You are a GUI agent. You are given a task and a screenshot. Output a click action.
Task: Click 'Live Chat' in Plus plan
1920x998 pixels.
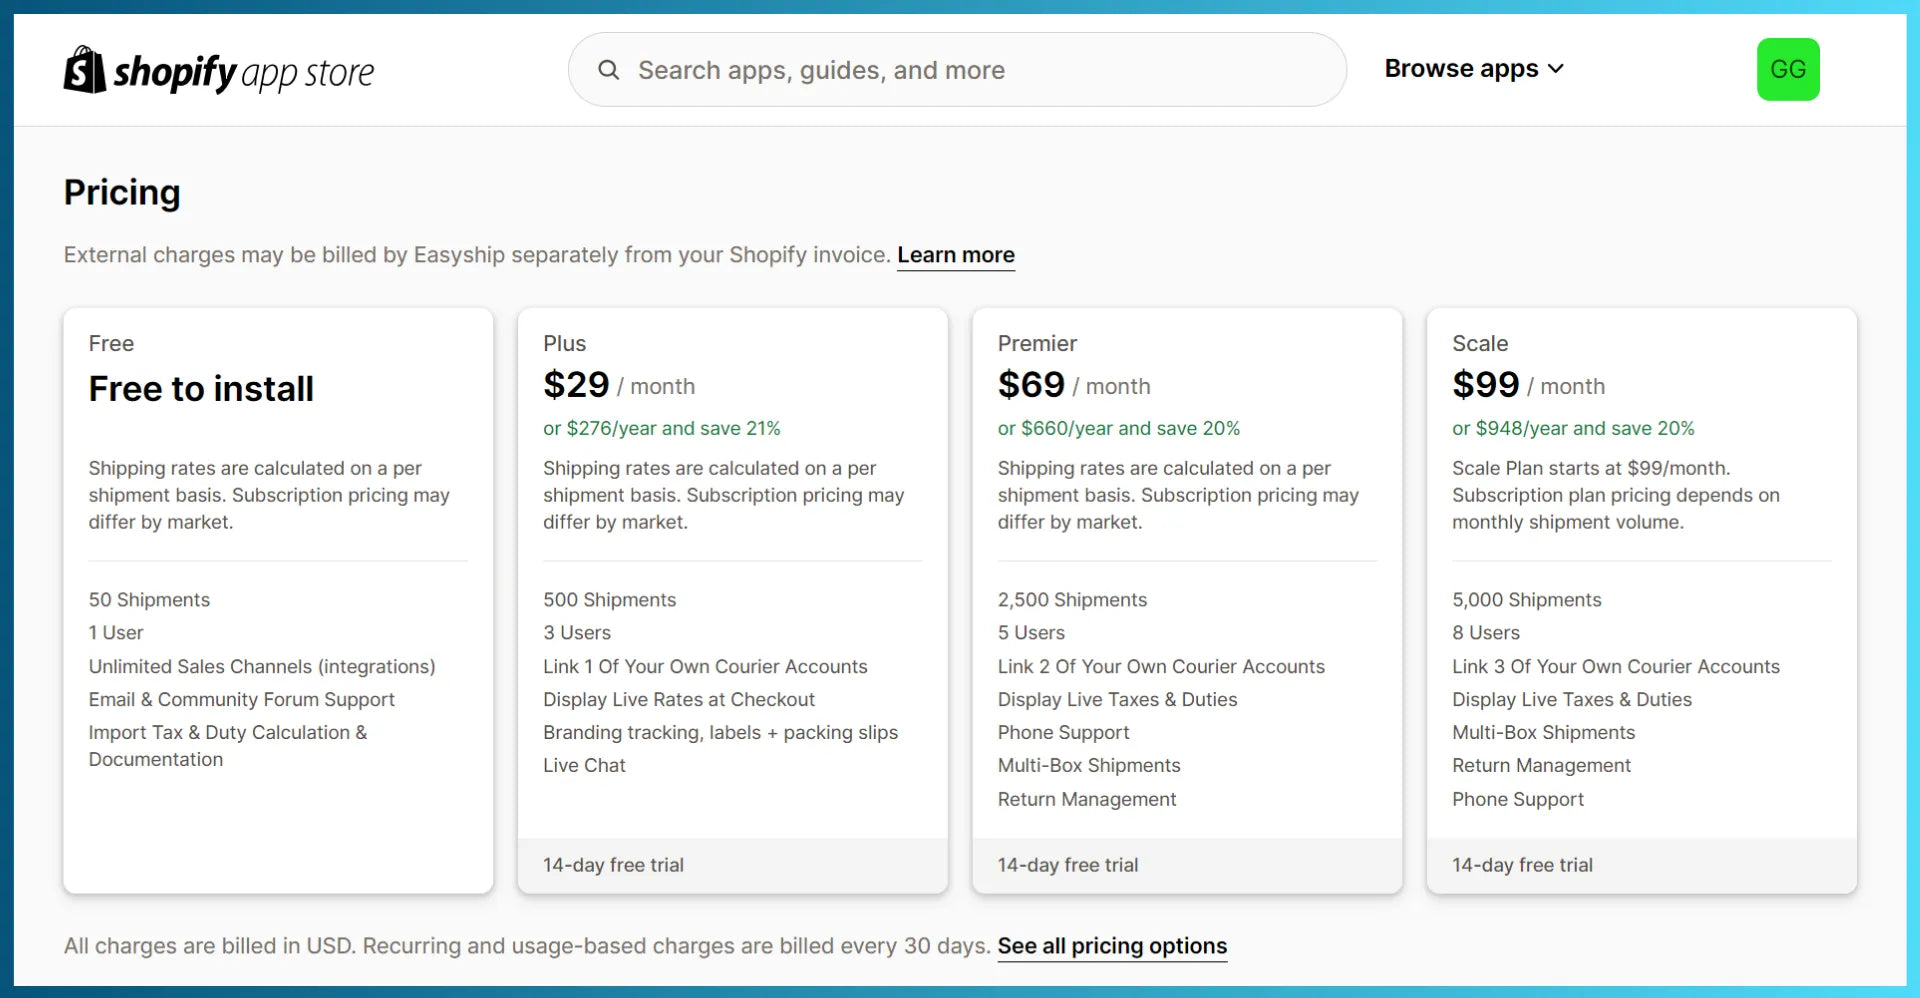coord(584,765)
